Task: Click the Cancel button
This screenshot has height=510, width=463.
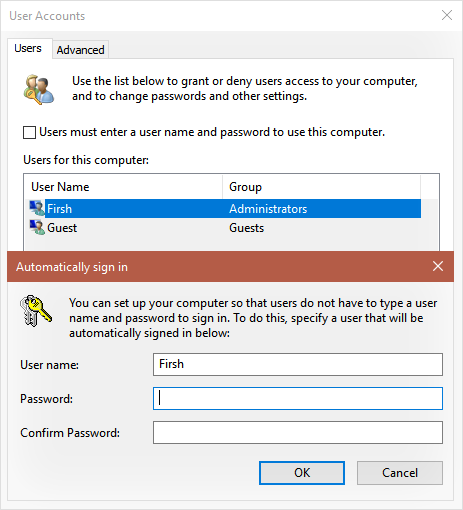Action: [x=400, y=473]
